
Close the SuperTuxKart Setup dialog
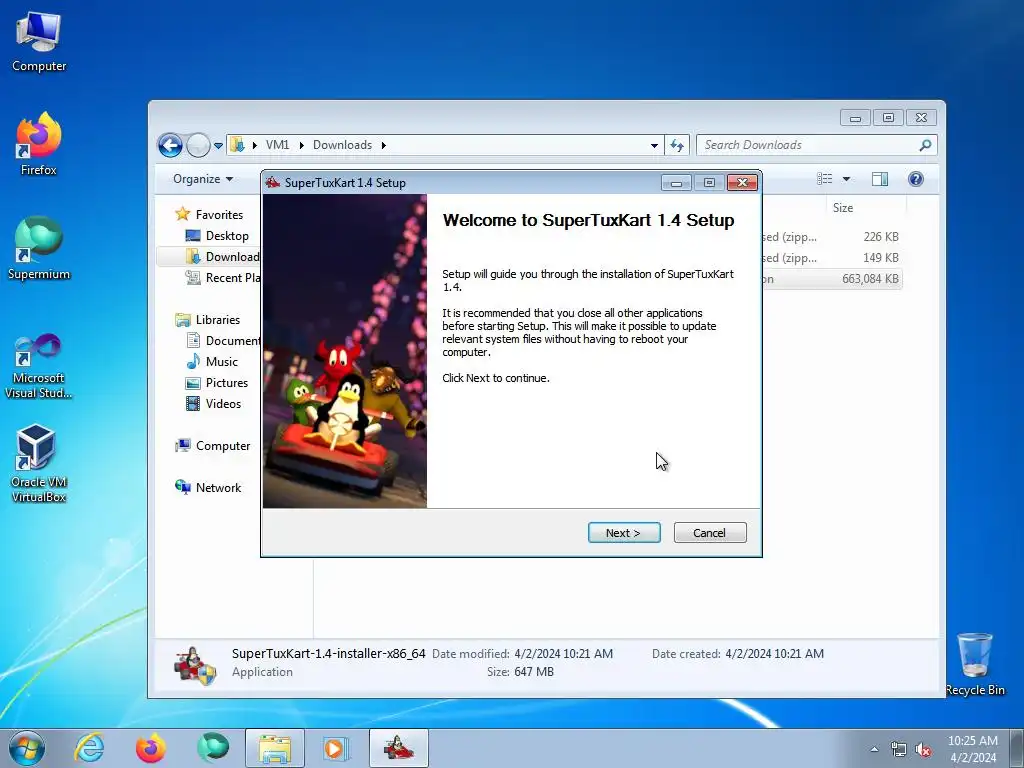pyautogui.click(x=743, y=183)
